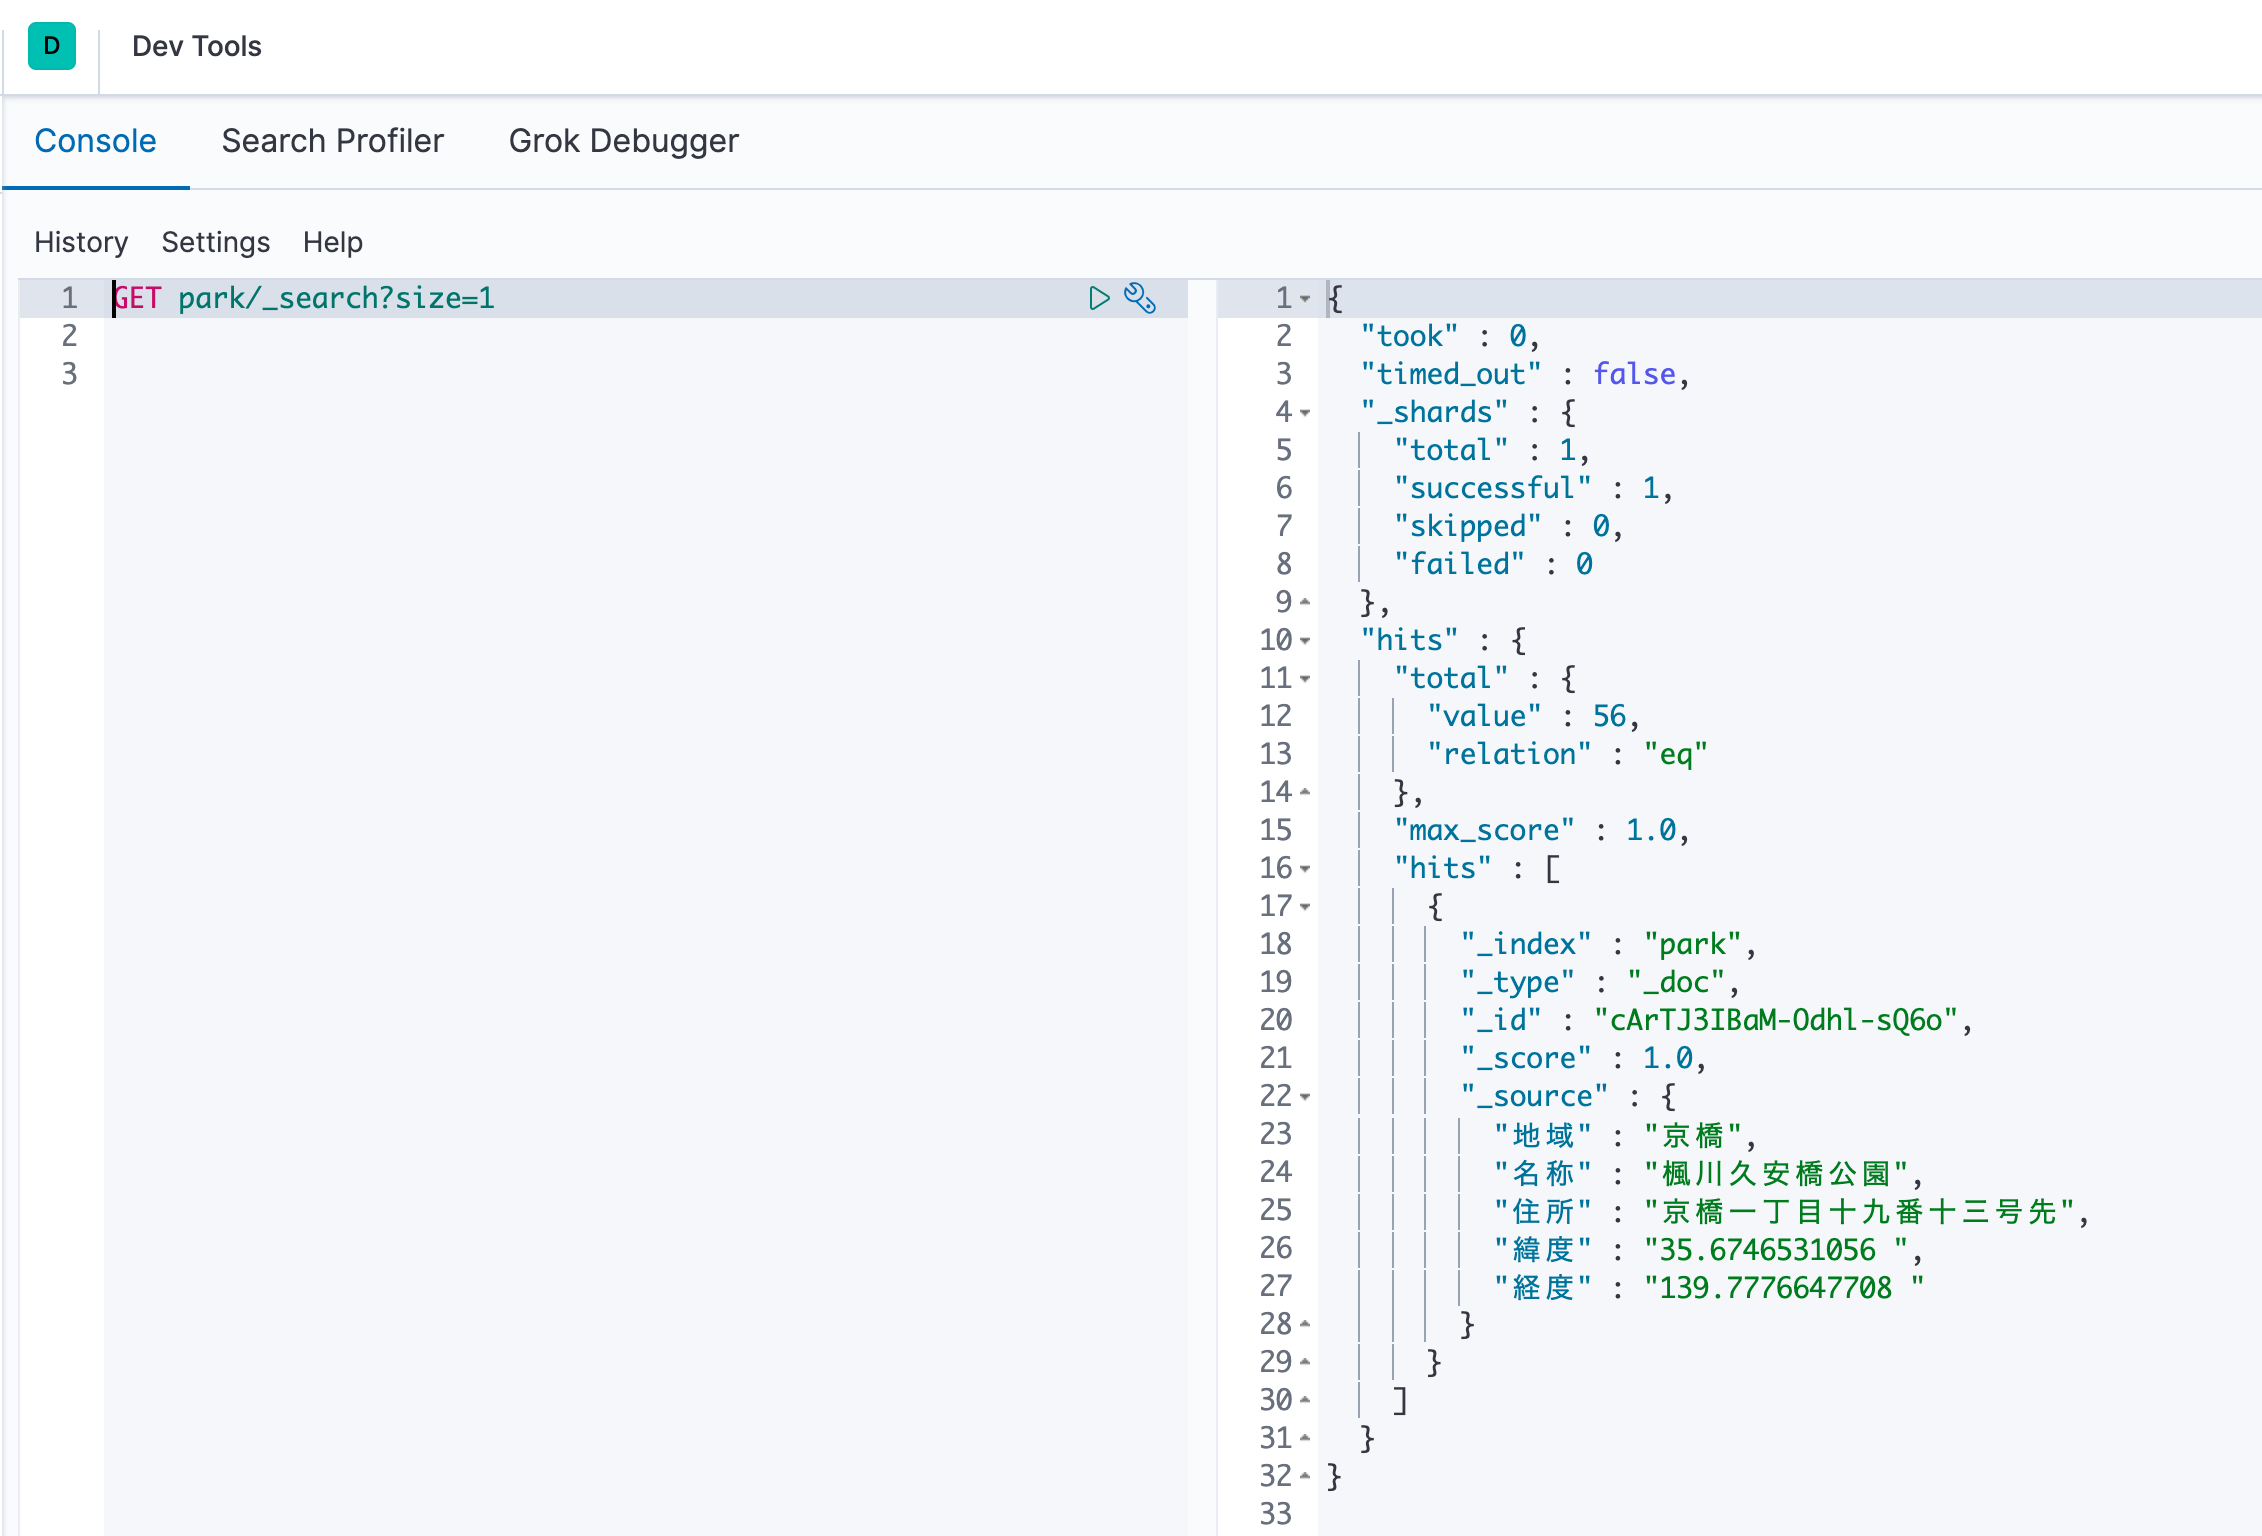Collapse the _shards block fold arrow
2262x1536 pixels.
click(1305, 412)
